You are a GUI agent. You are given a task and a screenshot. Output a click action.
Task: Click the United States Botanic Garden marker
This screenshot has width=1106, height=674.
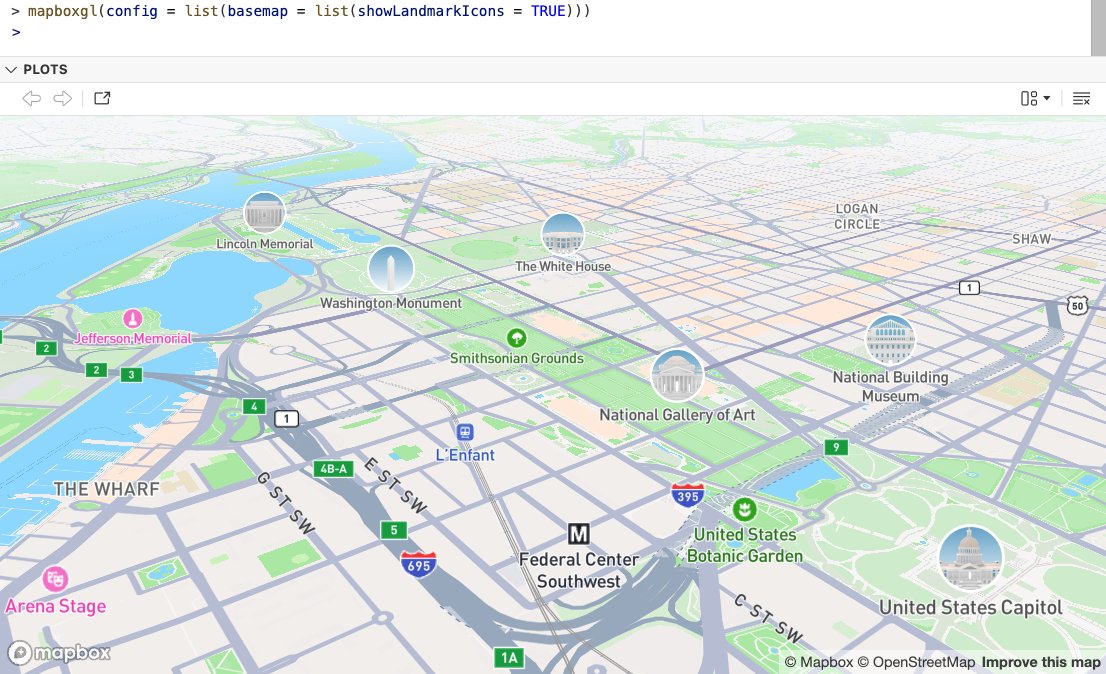point(744,509)
